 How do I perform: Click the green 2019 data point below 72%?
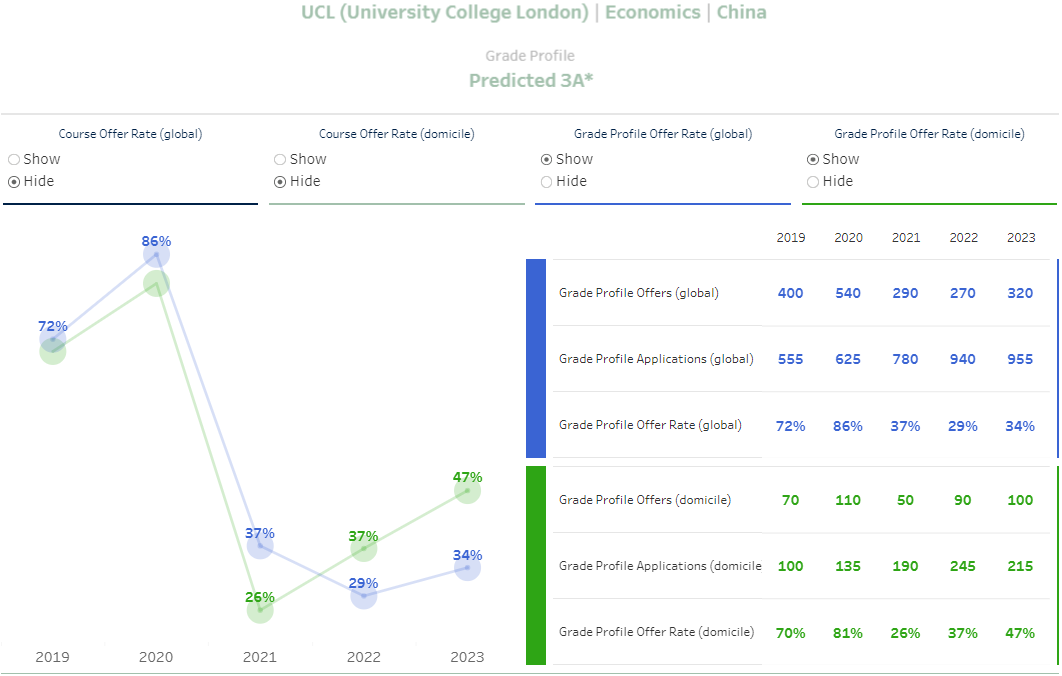pos(53,352)
